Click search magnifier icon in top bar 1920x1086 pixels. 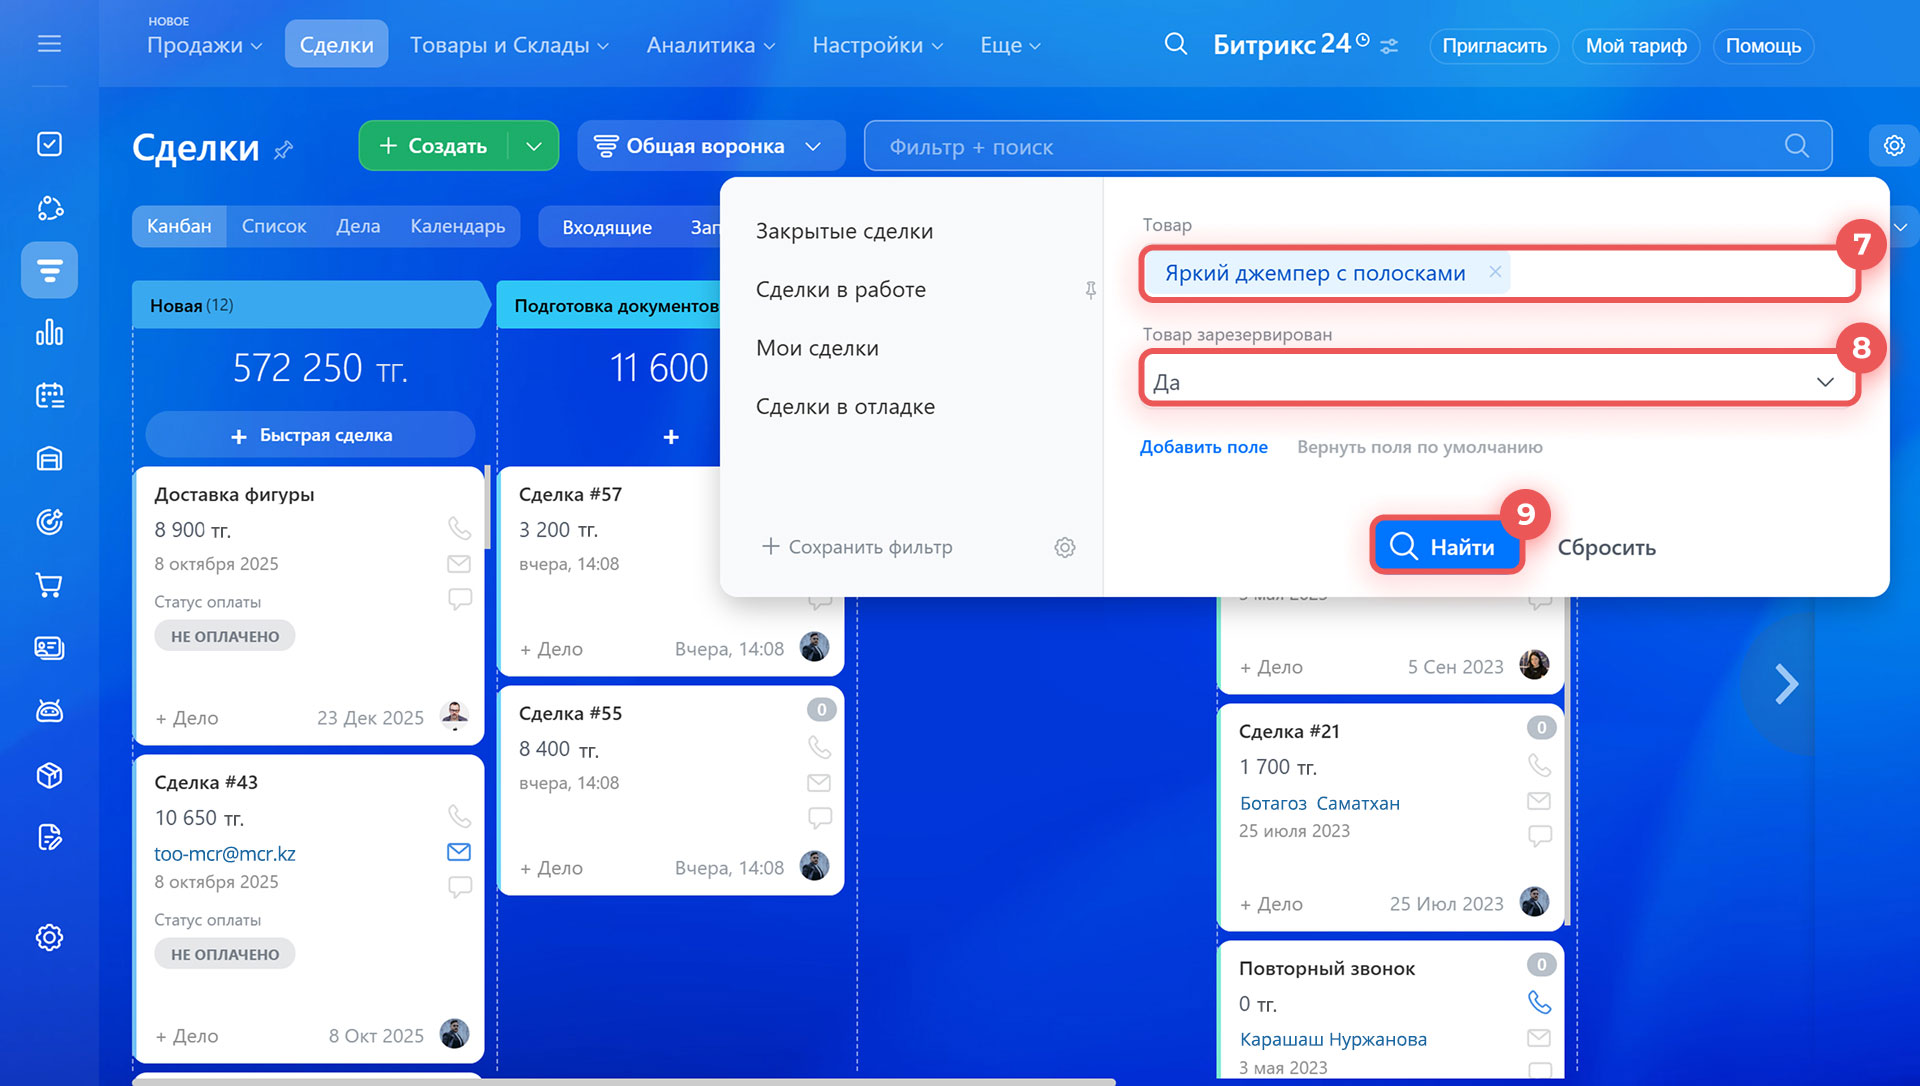[1176, 44]
